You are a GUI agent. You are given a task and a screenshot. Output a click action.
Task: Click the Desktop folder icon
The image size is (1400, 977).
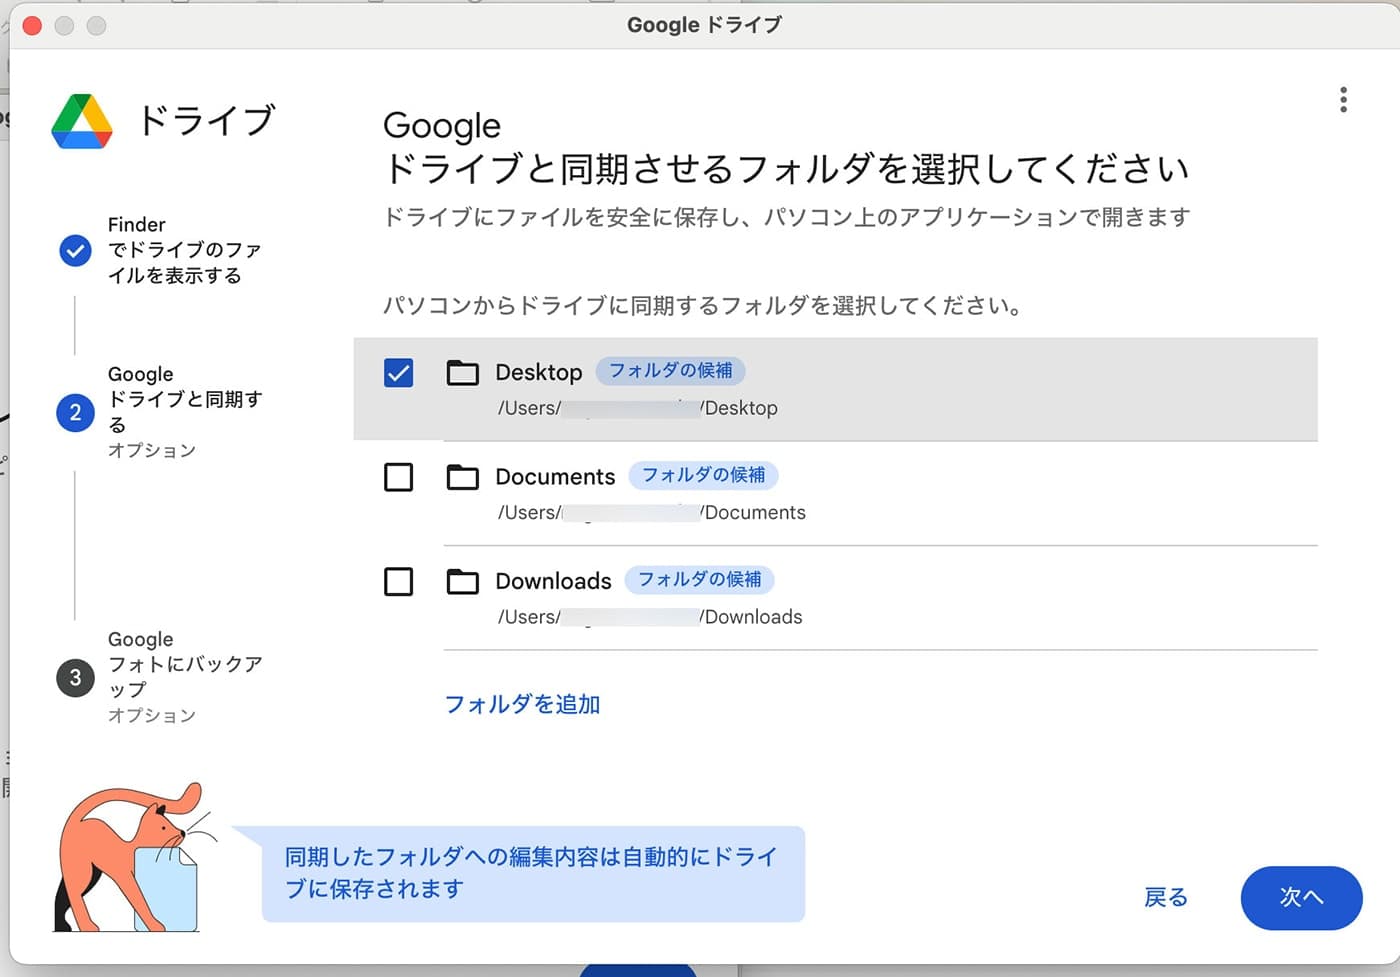point(462,373)
